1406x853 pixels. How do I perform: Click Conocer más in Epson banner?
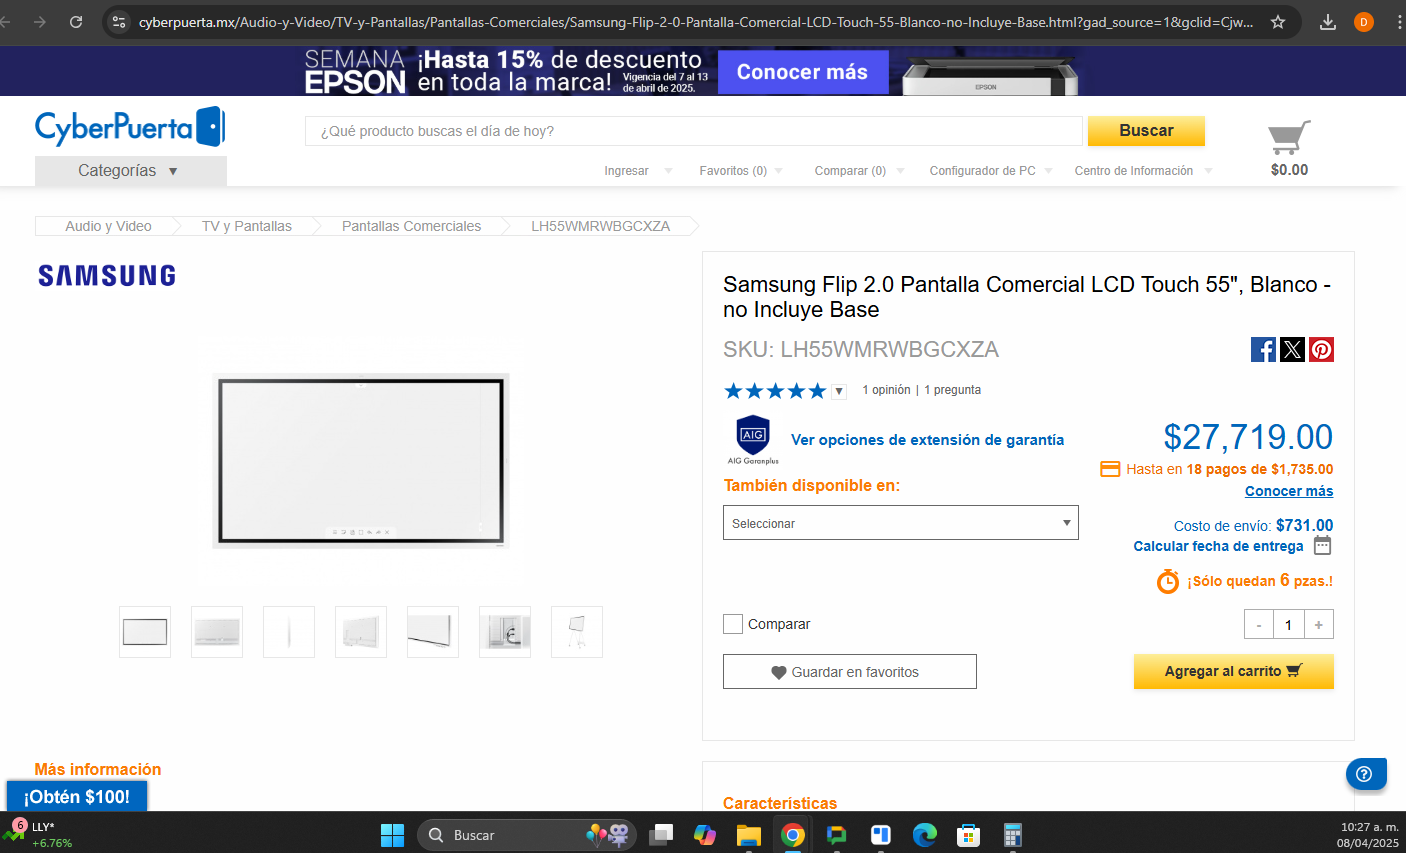tap(803, 72)
